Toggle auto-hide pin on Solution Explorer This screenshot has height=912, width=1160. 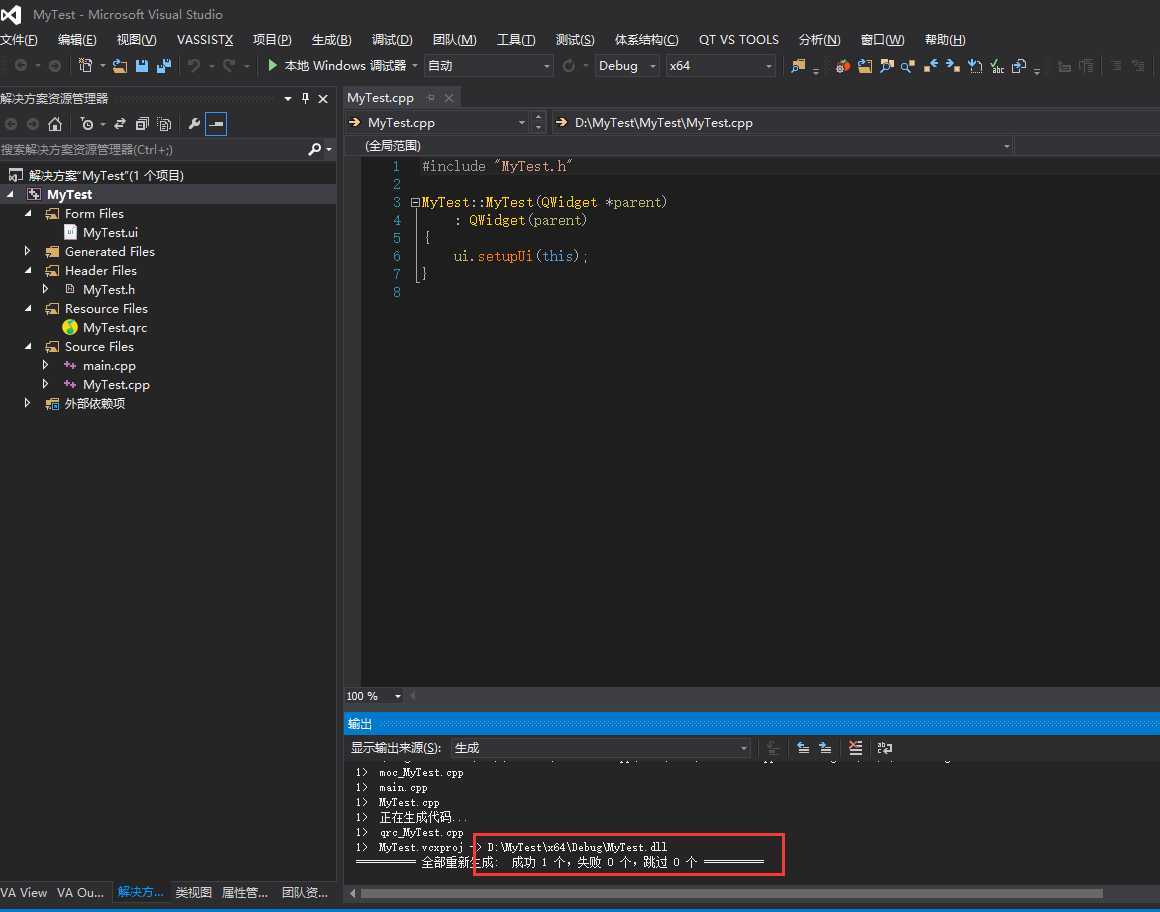tap(306, 98)
